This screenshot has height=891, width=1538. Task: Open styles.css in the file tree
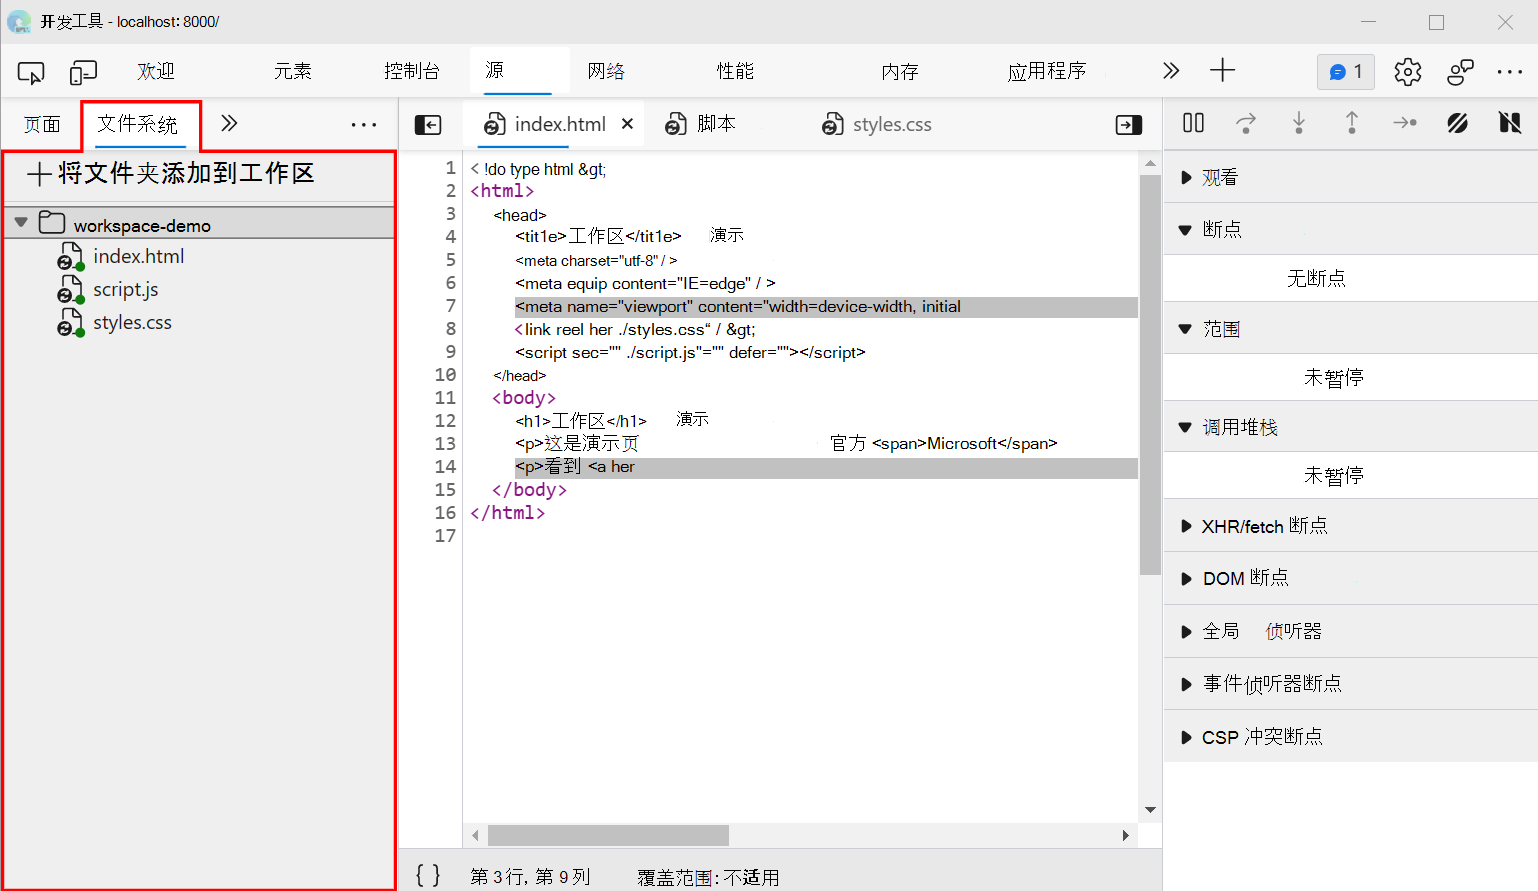coord(132,323)
